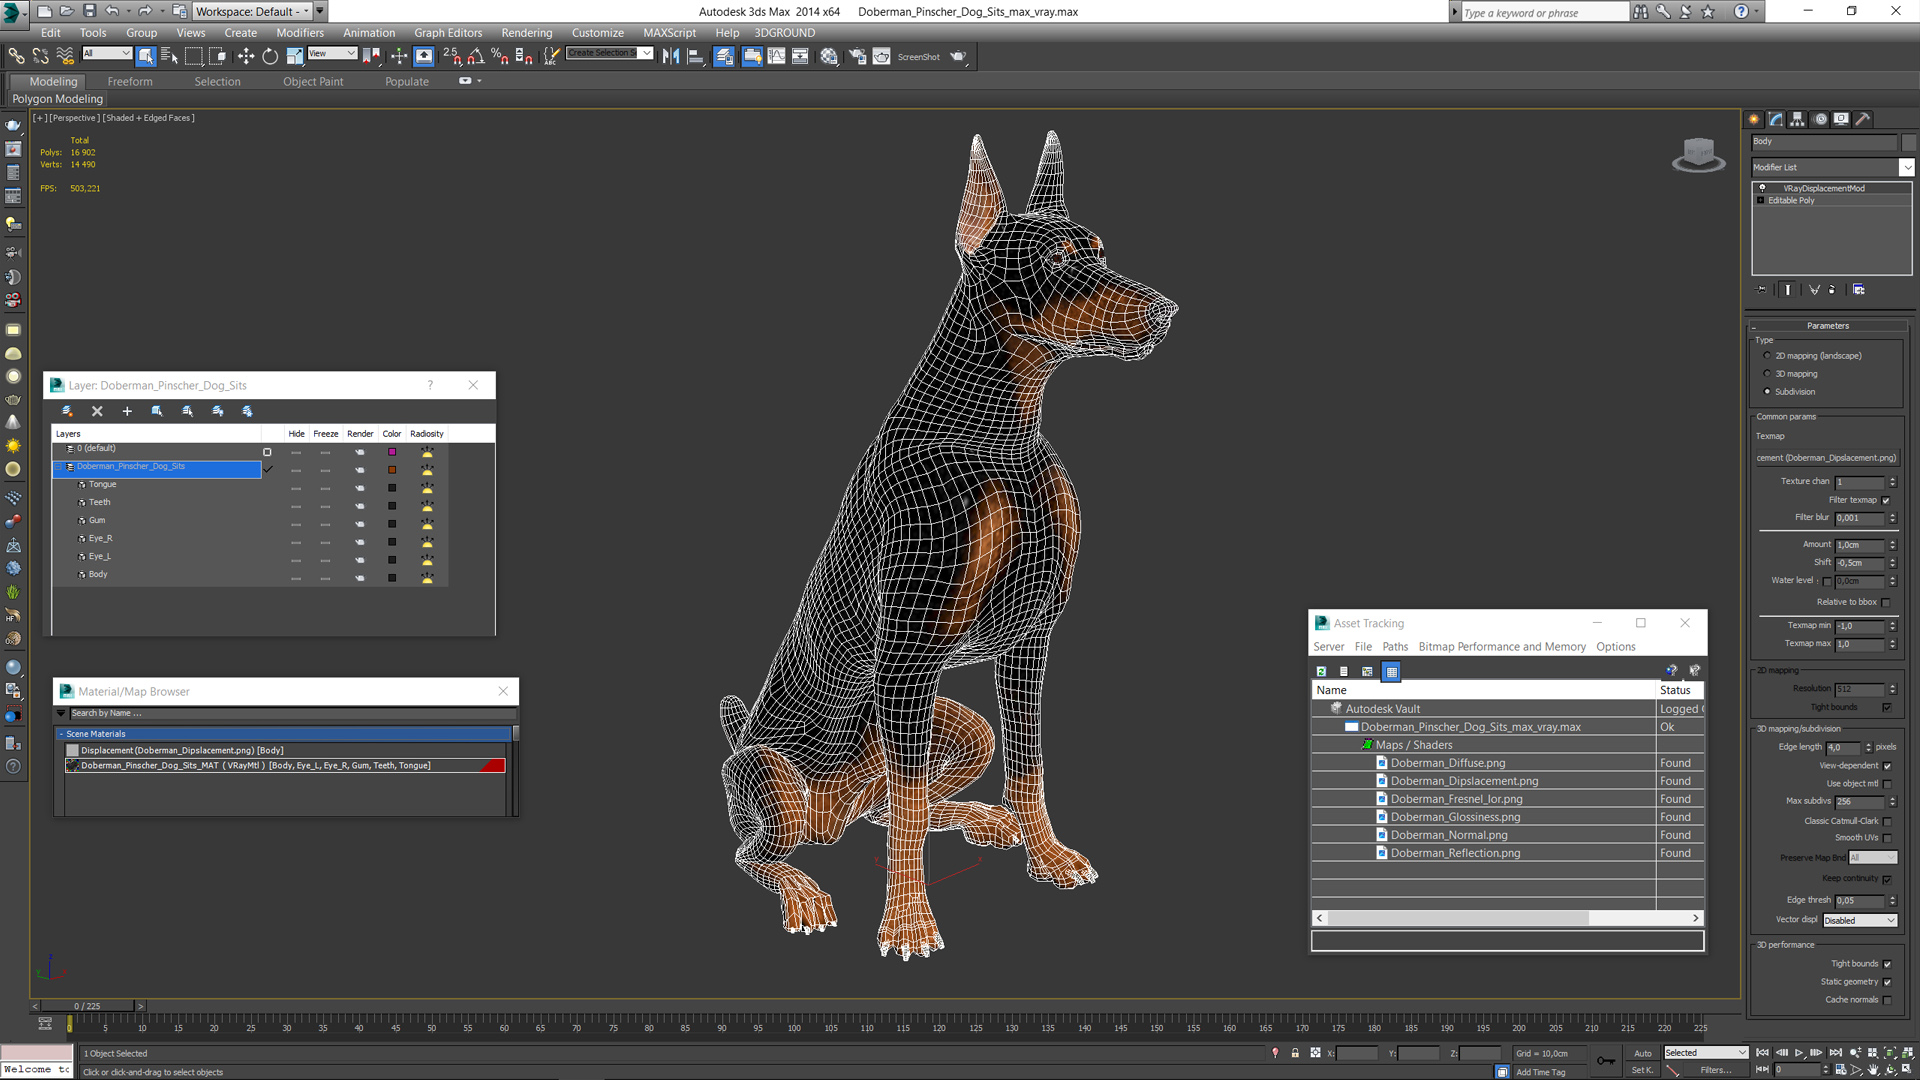This screenshot has height=1080, width=1920.
Task: Play the animation
Action: pos(1799,1053)
